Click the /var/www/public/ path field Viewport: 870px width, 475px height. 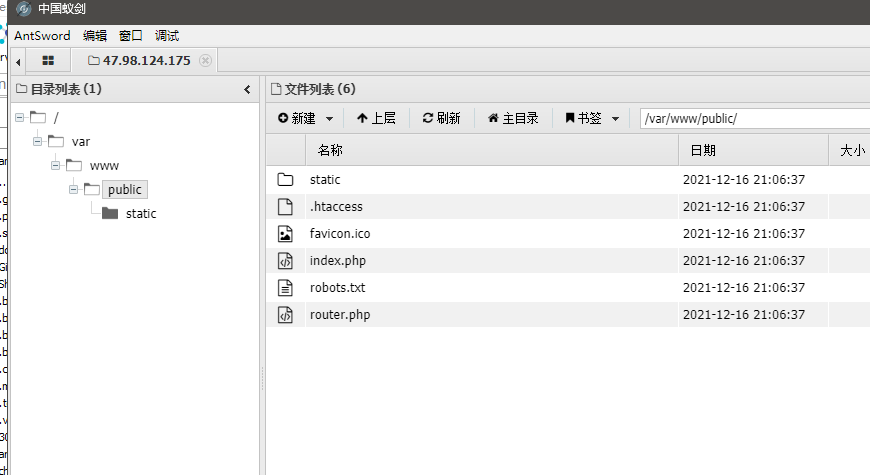click(x=755, y=118)
